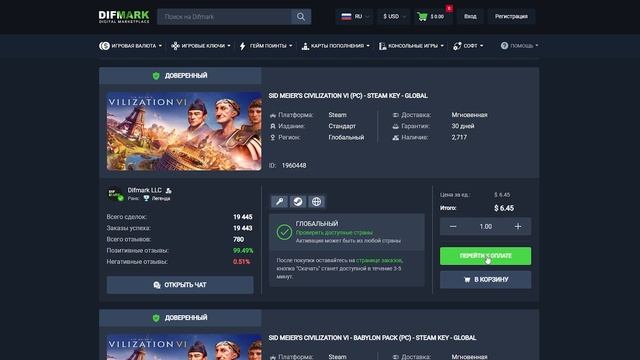Click the 0.51% negative reviews value
Screen dimensions: 640x360
coord(242,262)
